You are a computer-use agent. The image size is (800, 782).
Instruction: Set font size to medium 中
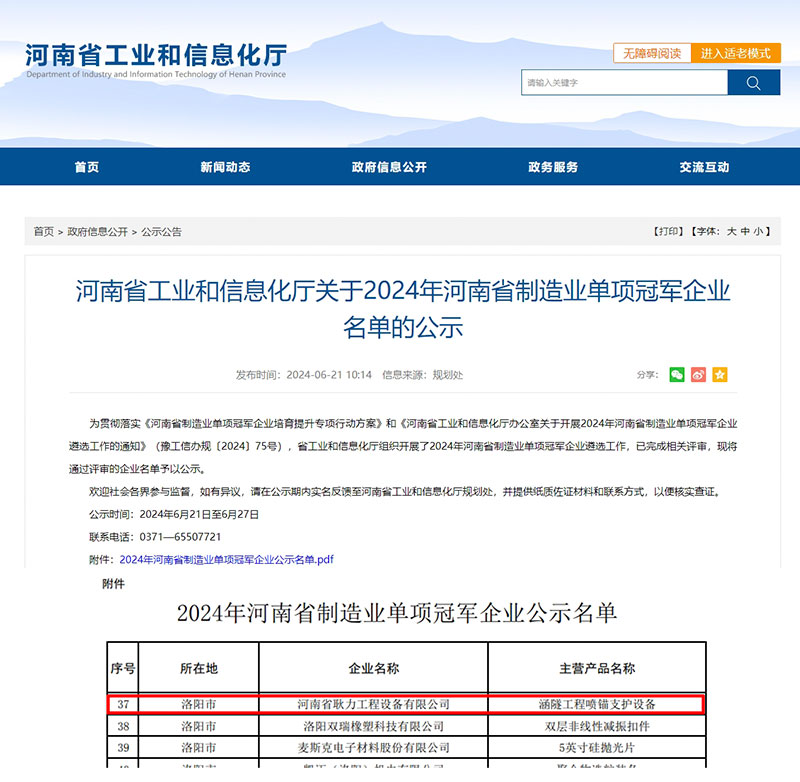coord(744,231)
